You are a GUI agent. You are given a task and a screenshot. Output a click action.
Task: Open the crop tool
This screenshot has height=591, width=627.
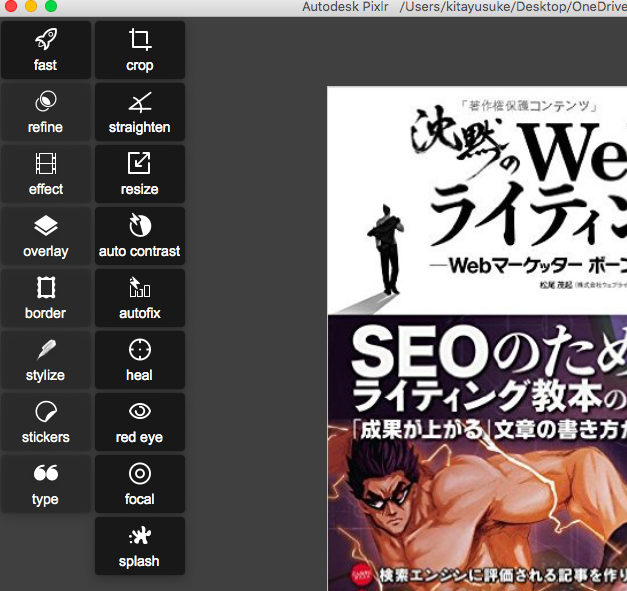point(140,50)
